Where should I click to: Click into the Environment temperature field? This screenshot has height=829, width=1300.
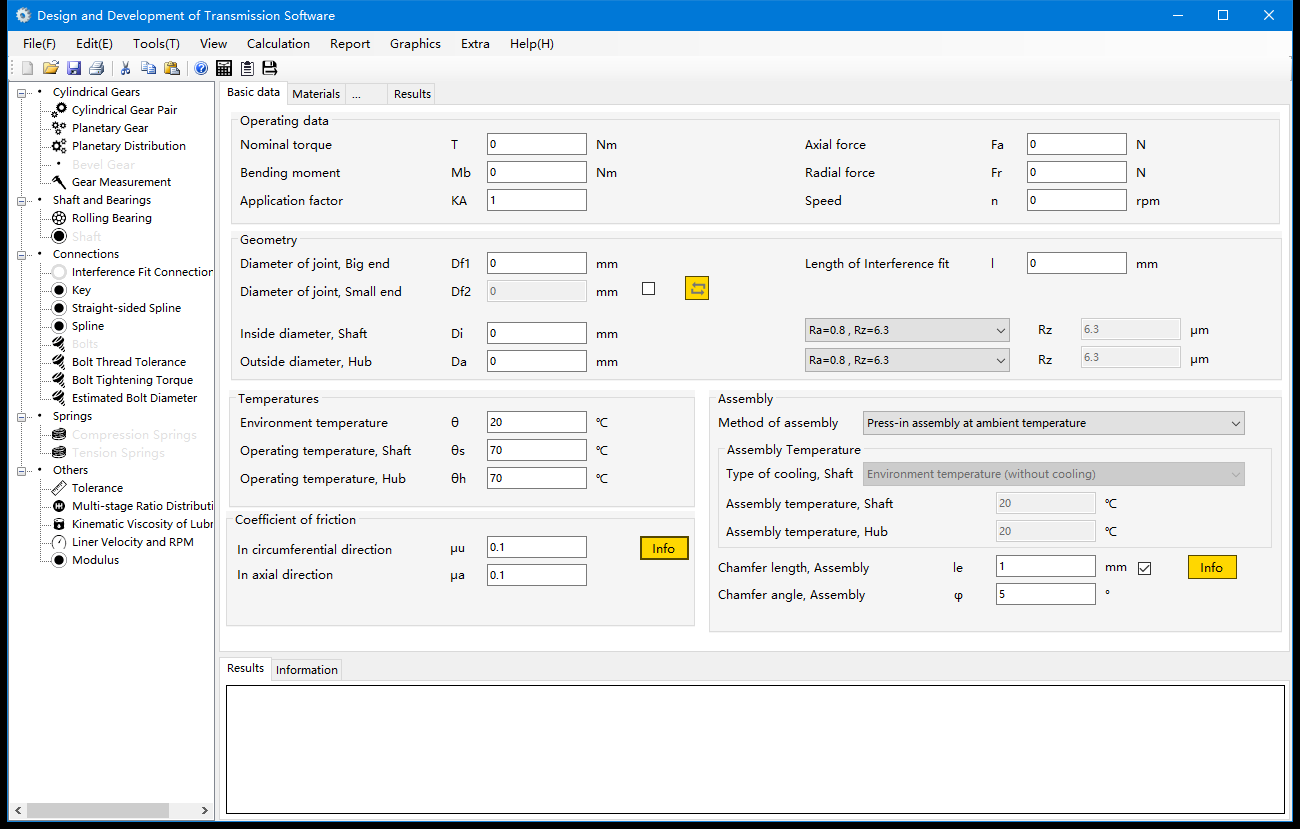pos(537,422)
